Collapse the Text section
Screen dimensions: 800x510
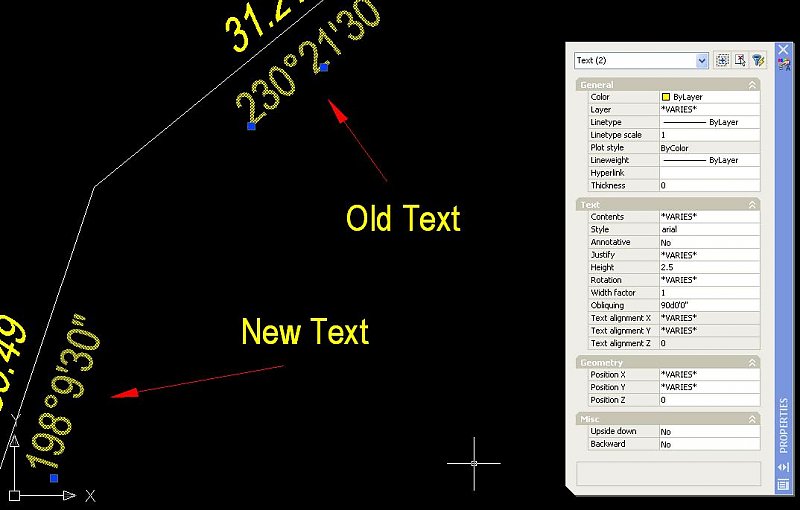(x=752, y=205)
